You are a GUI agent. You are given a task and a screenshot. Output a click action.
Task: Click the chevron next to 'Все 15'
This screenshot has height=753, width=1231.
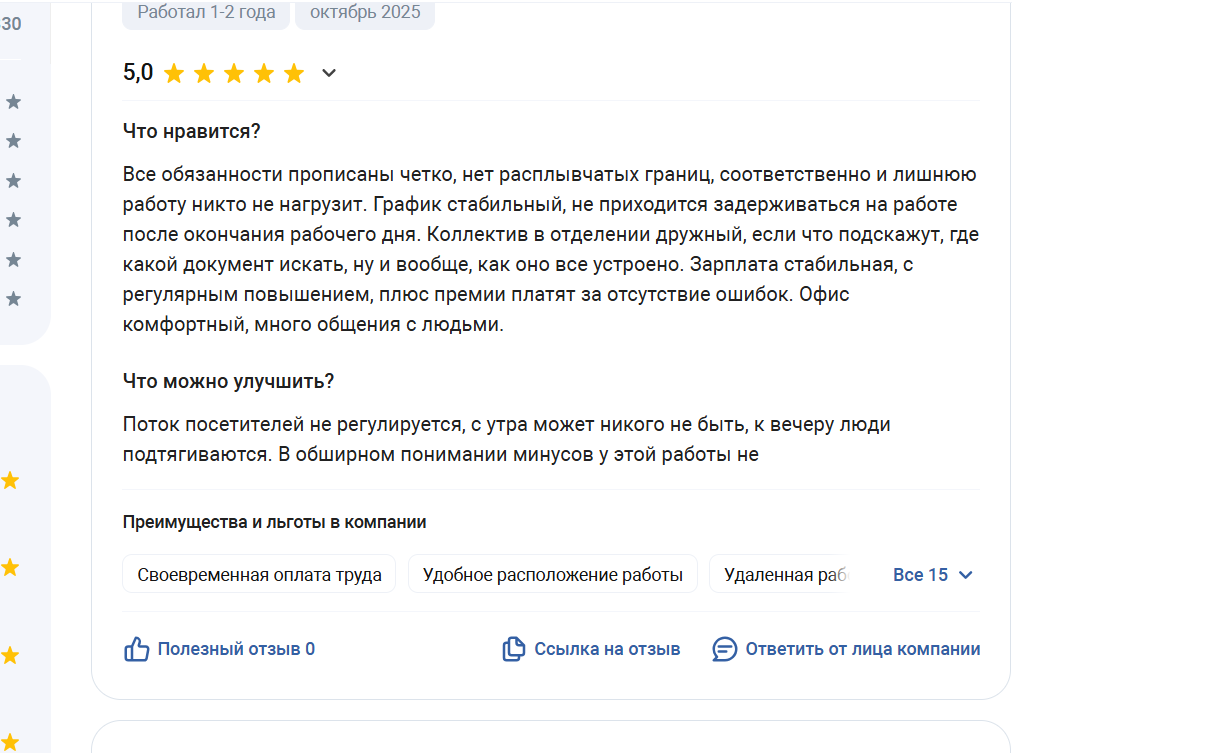(x=965, y=575)
